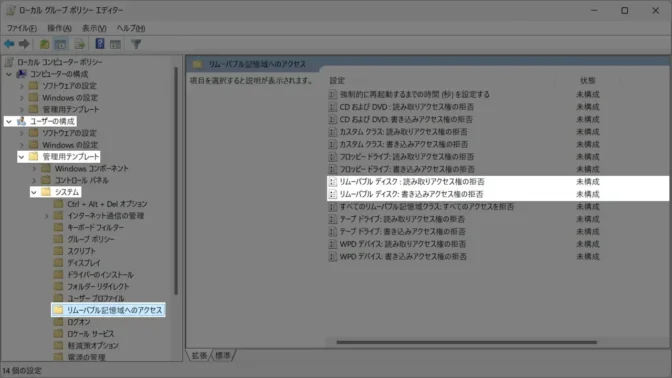Click the Export list toolbar icon
The height and width of the screenshot is (378, 672).
[79, 44]
